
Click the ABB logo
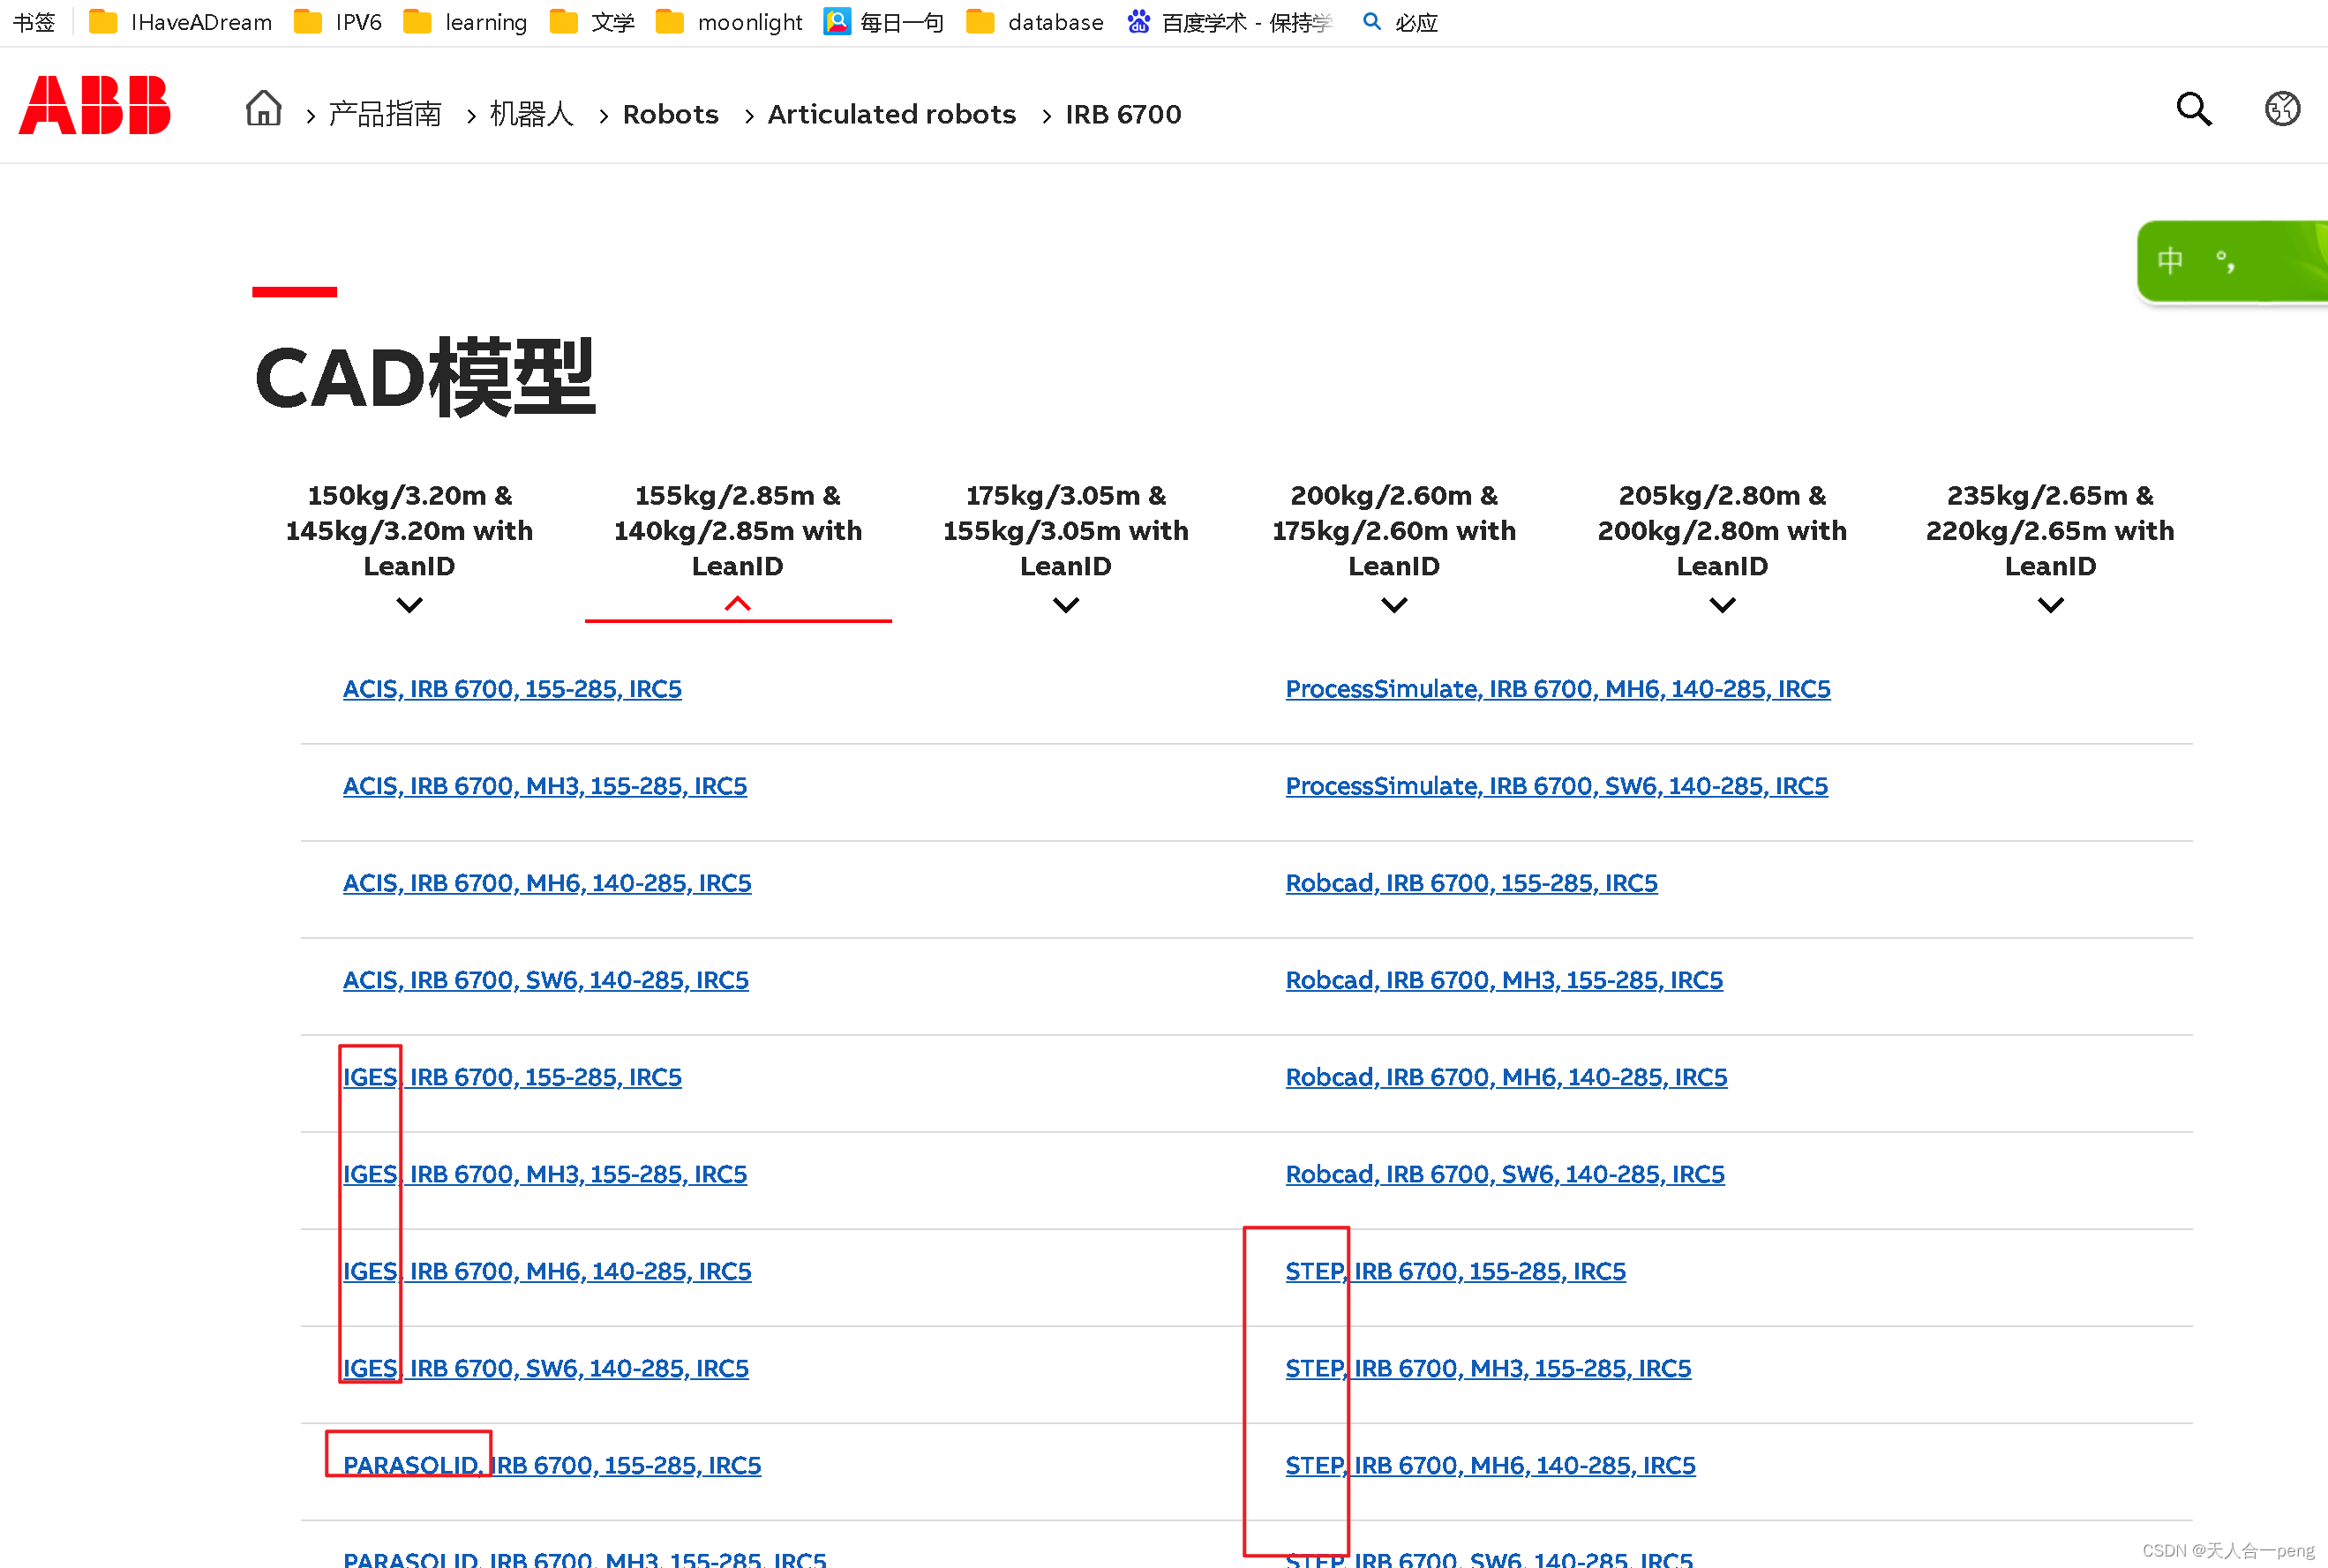click(x=95, y=106)
